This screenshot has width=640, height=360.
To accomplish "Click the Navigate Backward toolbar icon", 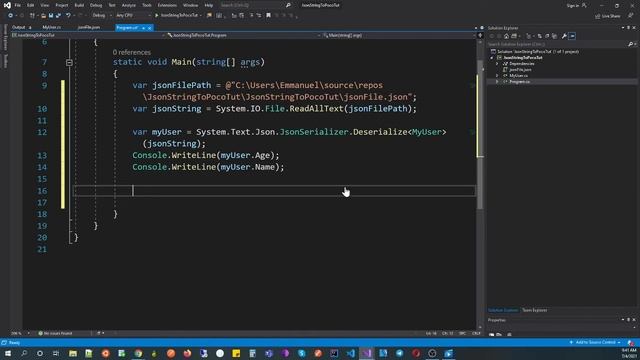I will click(10, 16).
